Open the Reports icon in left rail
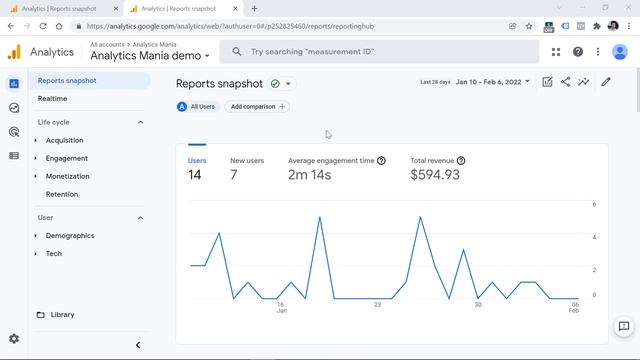The width and height of the screenshot is (640, 360). [14, 84]
